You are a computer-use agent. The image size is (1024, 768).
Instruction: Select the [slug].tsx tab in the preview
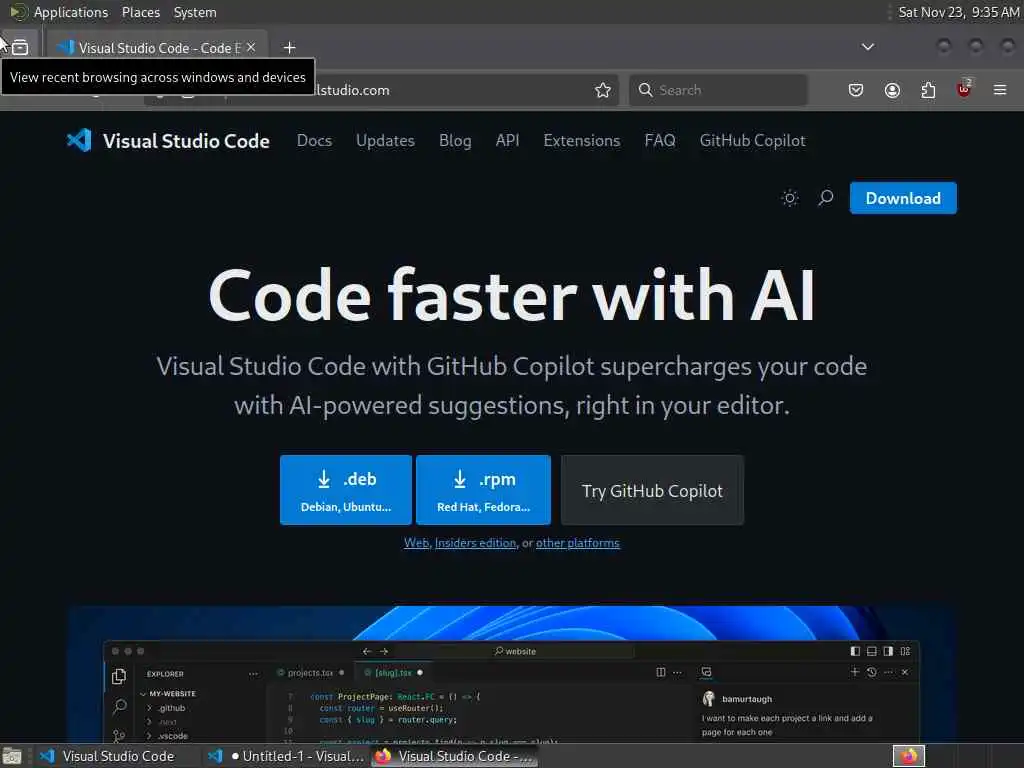(x=393, y=673)
